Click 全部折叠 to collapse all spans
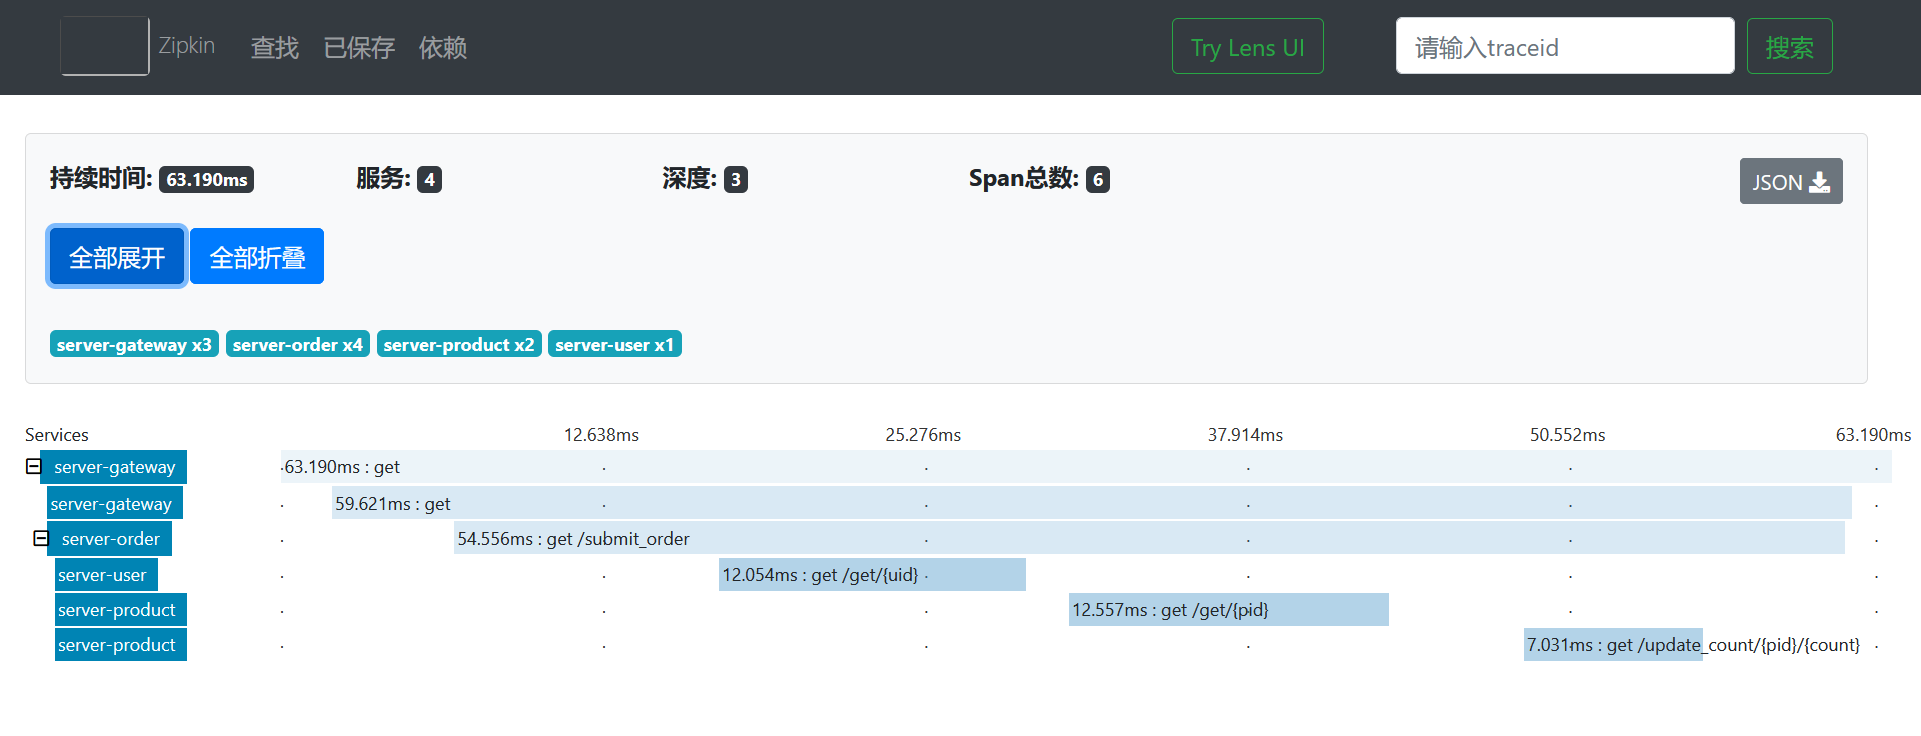Viewport: 1921px width, 736px height. 257,257
